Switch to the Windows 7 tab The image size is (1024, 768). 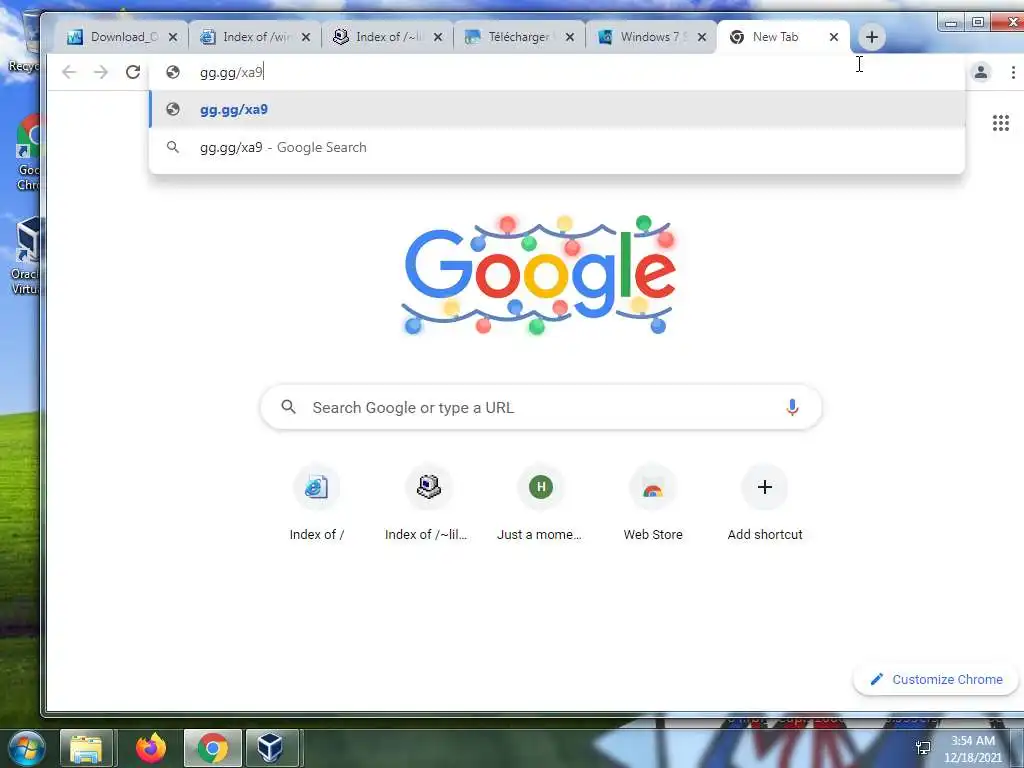click(652, 37)
